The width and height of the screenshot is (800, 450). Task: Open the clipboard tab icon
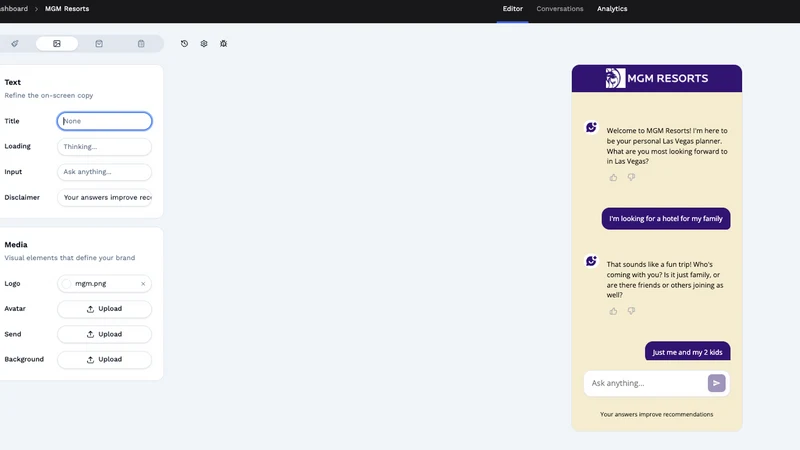point(141,44)
